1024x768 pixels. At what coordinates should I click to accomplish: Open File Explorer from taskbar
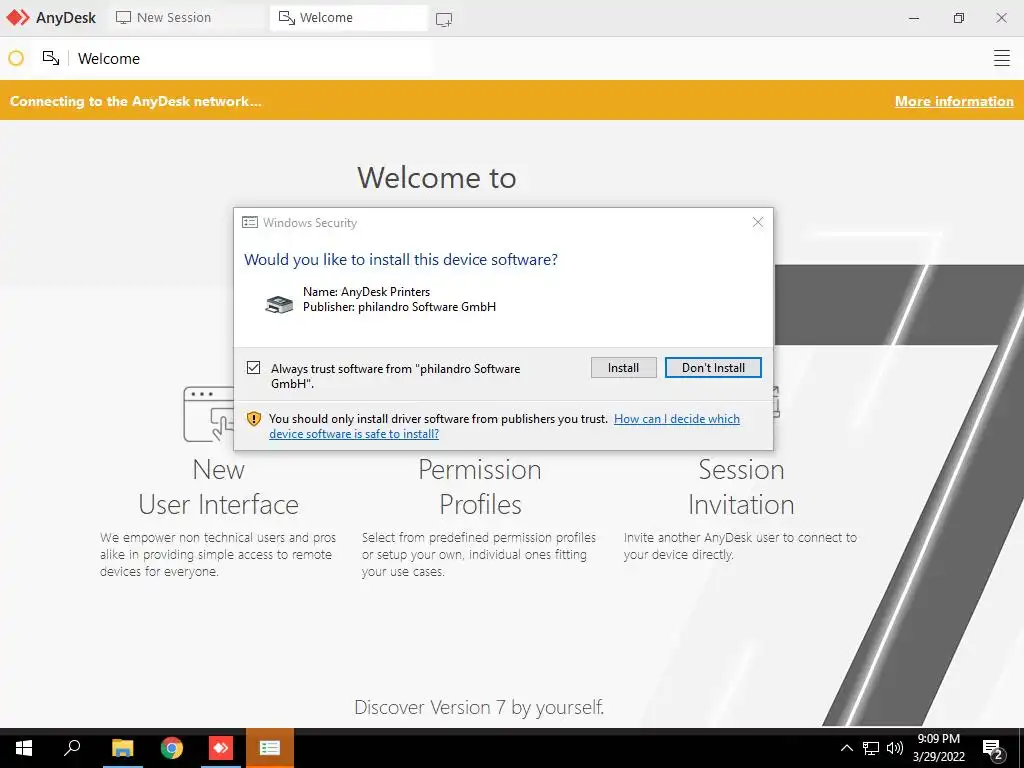(x=122, y=748)
